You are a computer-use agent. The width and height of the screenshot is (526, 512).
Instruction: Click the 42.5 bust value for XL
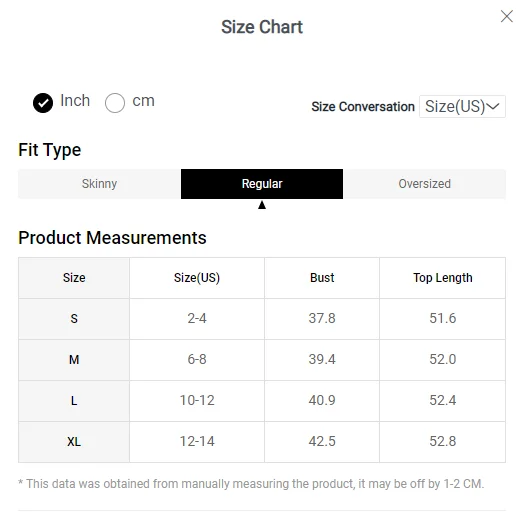pyautogui.click(x=322, y=442)
